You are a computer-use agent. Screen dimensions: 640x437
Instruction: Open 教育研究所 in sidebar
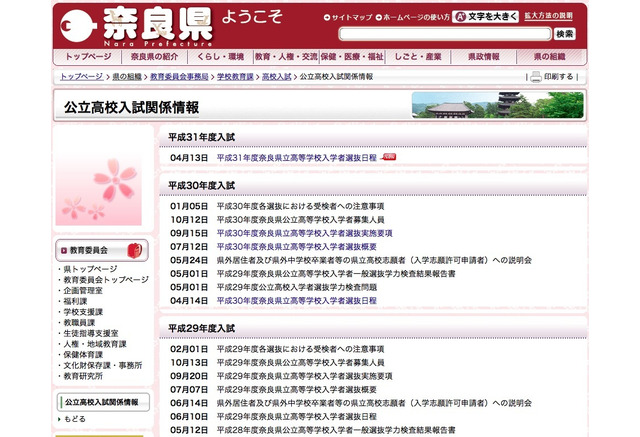(83, 376)
